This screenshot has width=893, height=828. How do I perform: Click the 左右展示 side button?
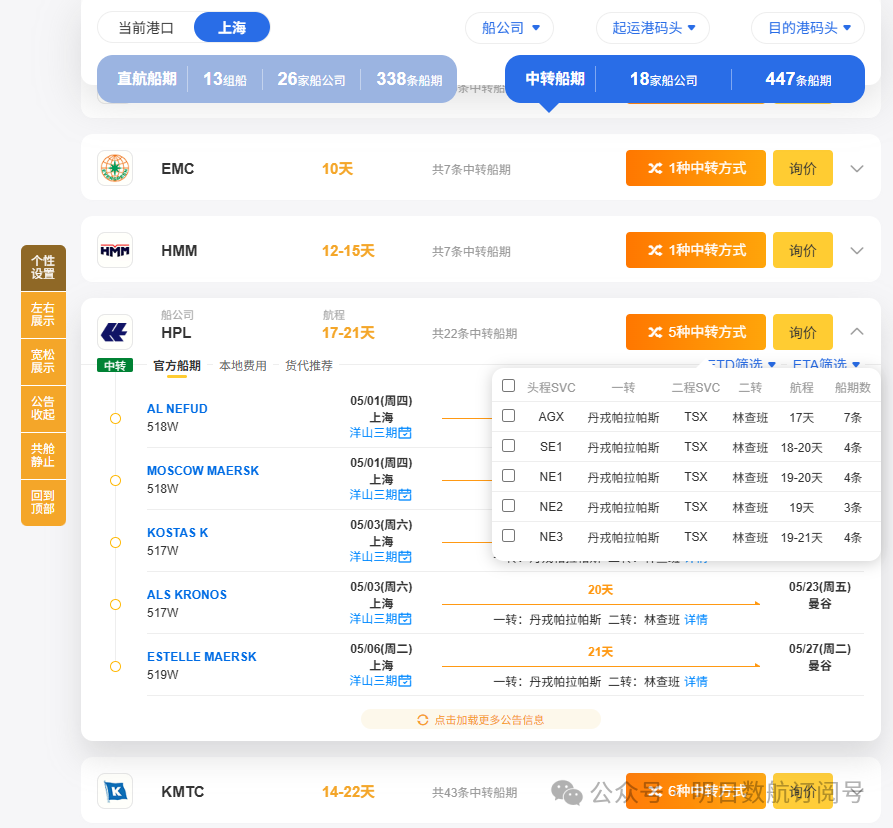[43, 314]
